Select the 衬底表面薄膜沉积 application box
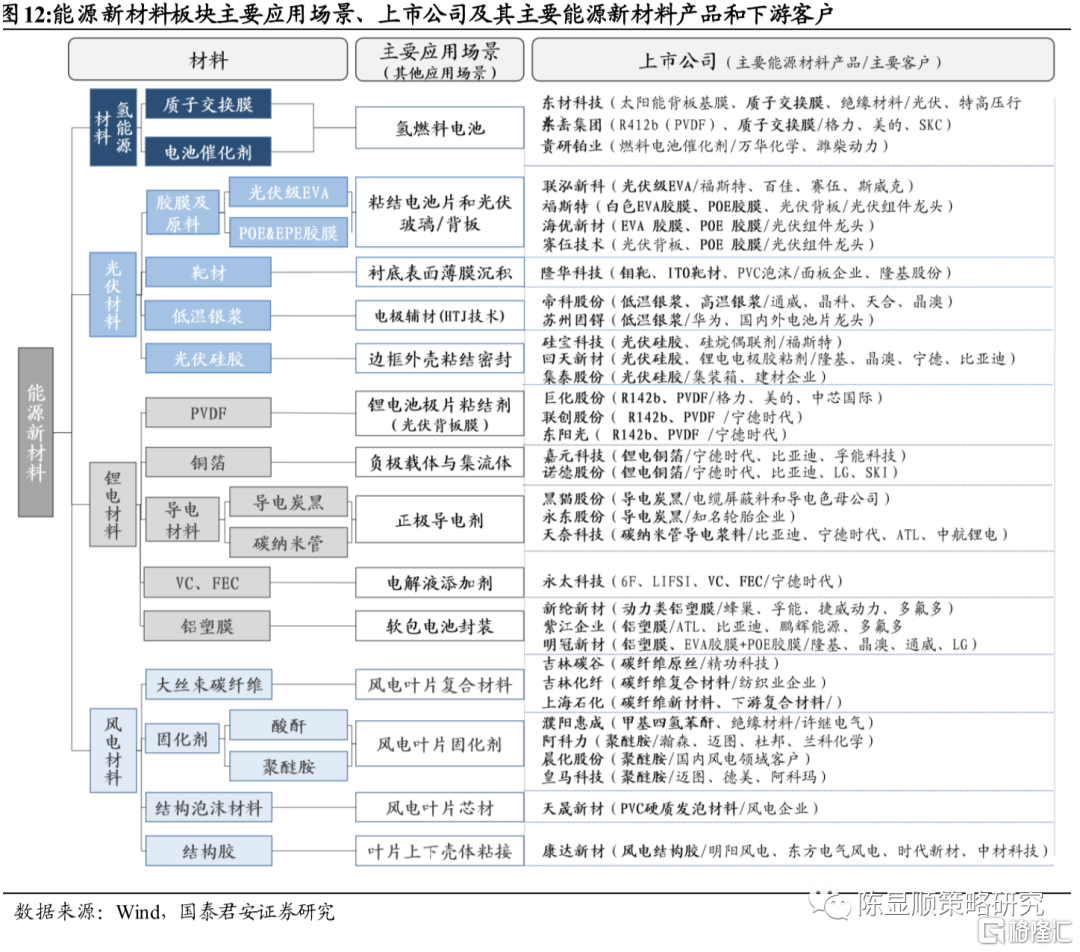1080x952 pixels. pos(439,273)
